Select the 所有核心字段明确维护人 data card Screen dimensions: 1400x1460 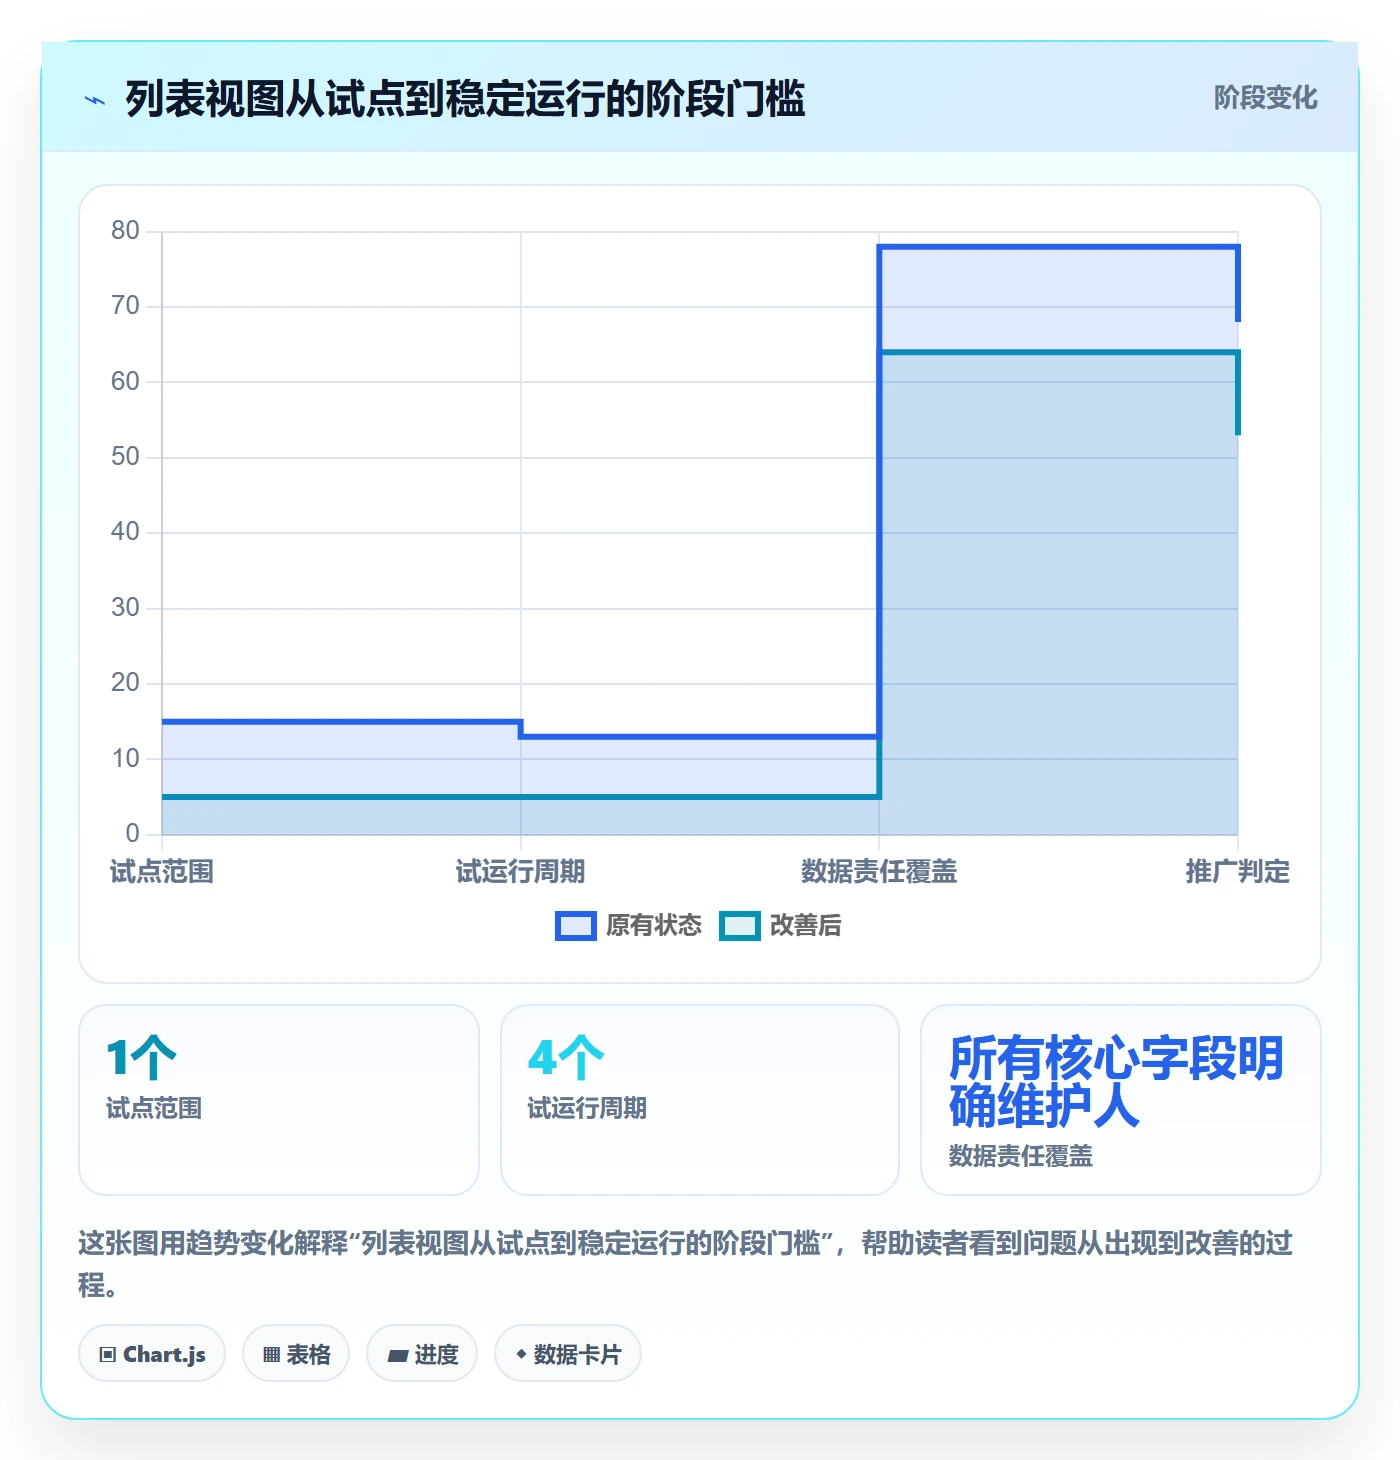(x=1121, y=1100)
